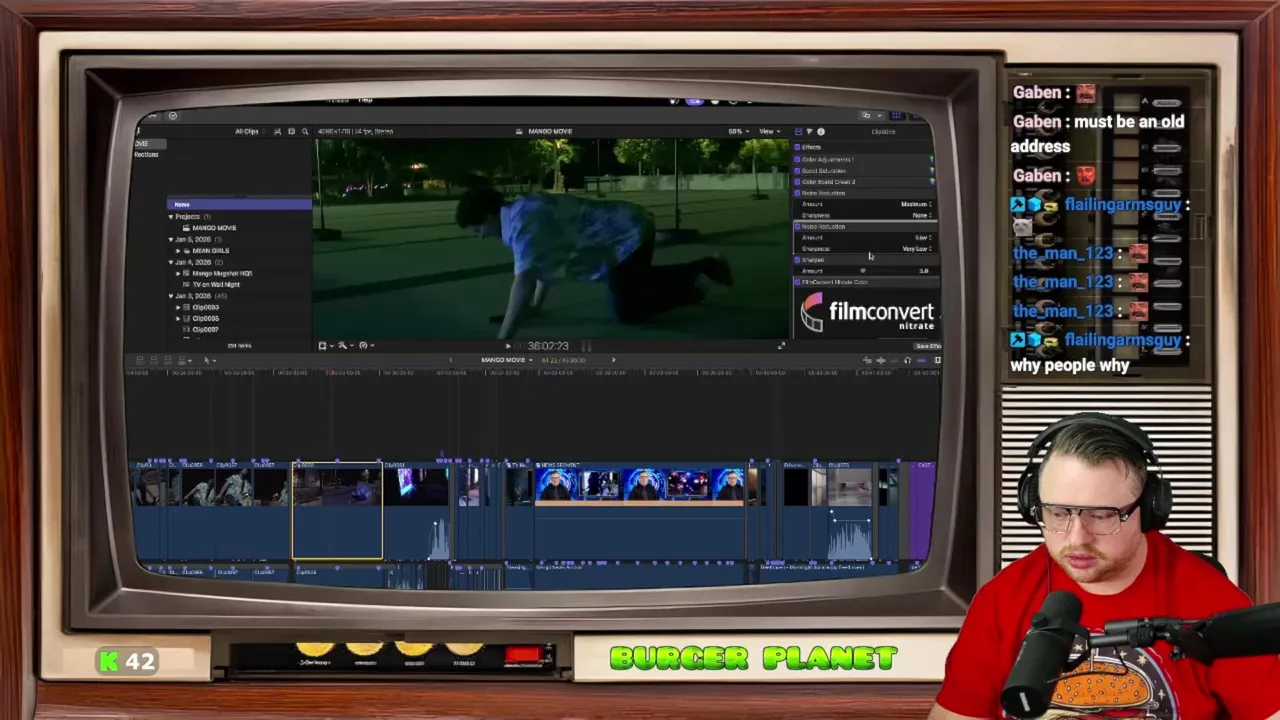Toggle FilmConvert Nitrate Color checkbox

click(797, 282)
